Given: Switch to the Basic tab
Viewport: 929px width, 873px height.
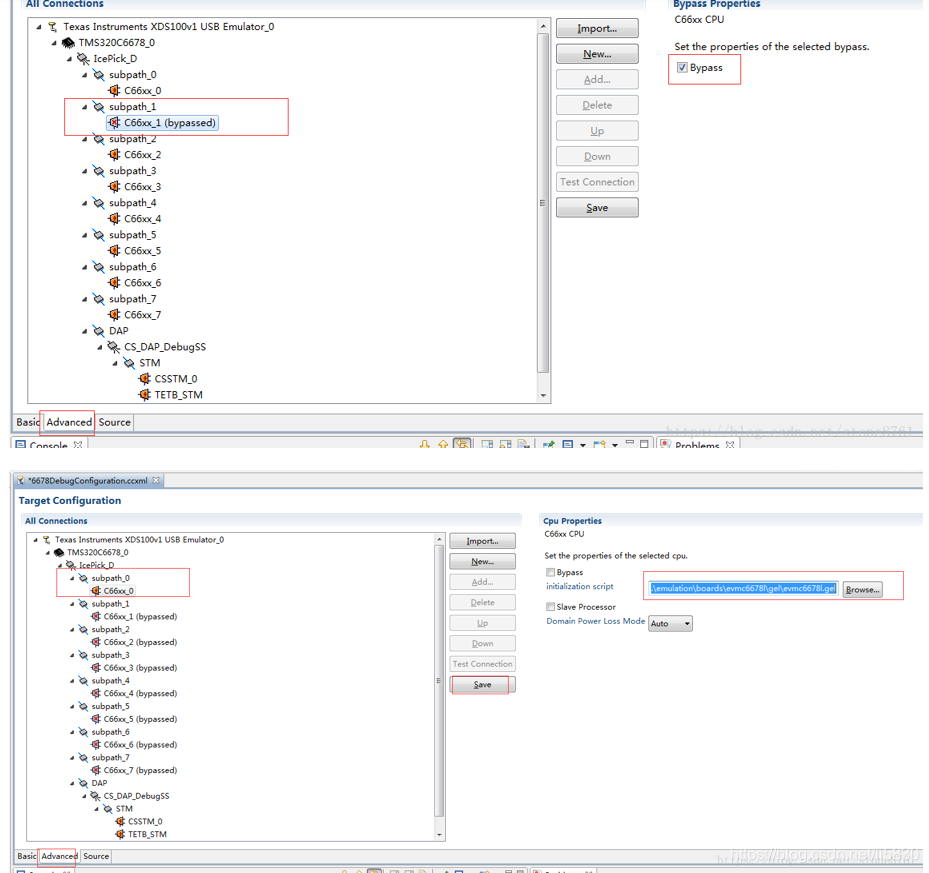Looking at the screenshot, I should (x=27, y=422).
